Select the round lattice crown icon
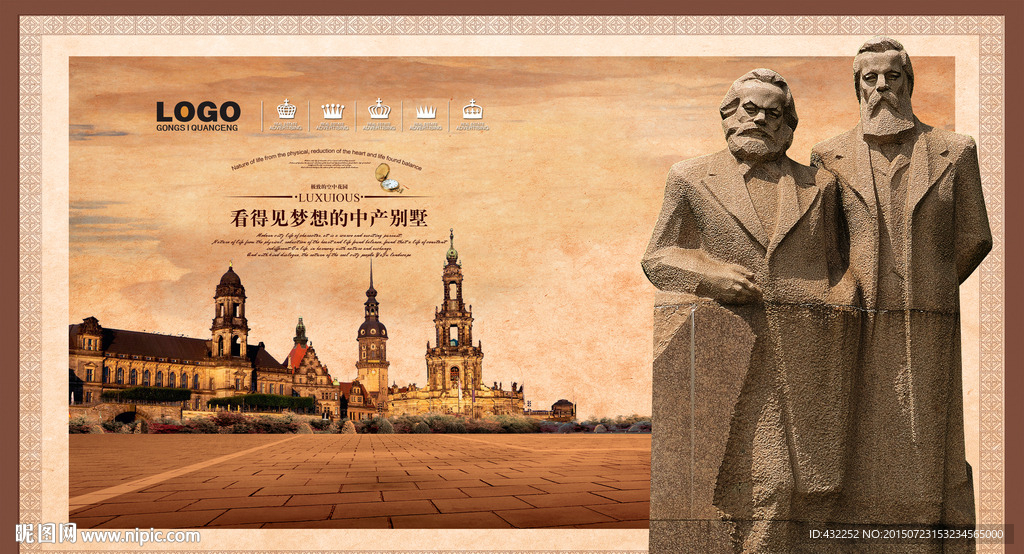 pos(286,108)
